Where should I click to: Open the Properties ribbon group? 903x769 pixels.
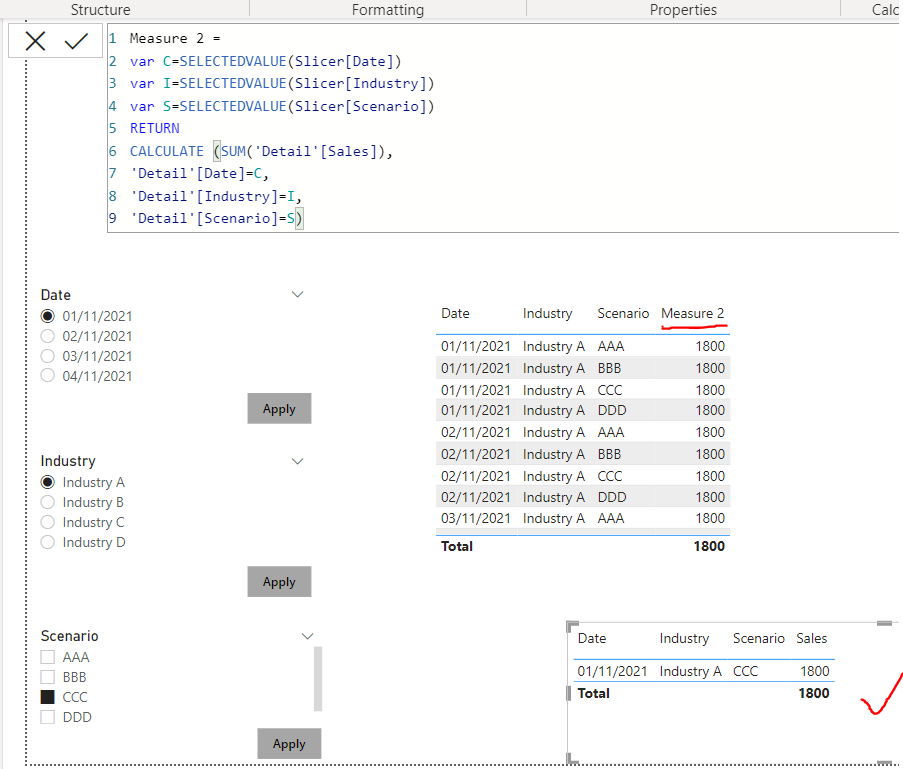click(x=683, y=10)
